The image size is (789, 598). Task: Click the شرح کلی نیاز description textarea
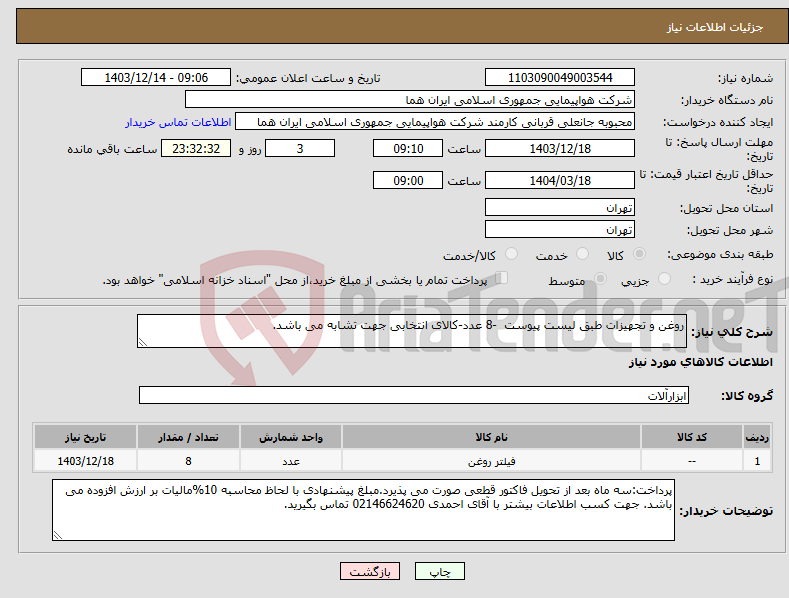pos(412,331)
